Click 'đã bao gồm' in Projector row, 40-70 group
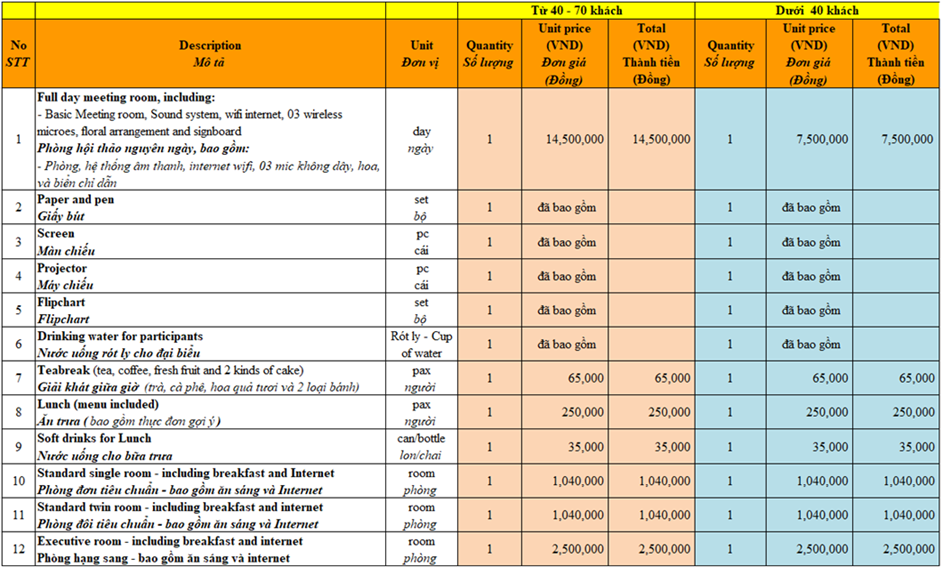943x567 pixels. (567, 276)
